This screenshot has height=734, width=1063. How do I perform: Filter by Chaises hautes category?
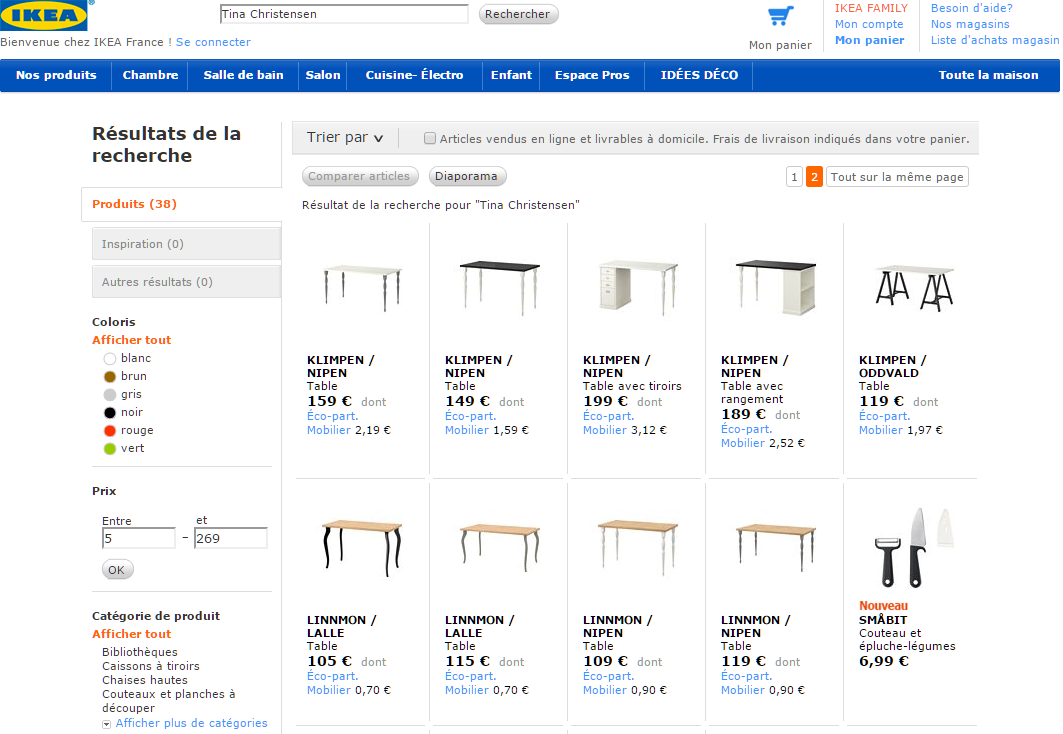[x=144, y=680]
